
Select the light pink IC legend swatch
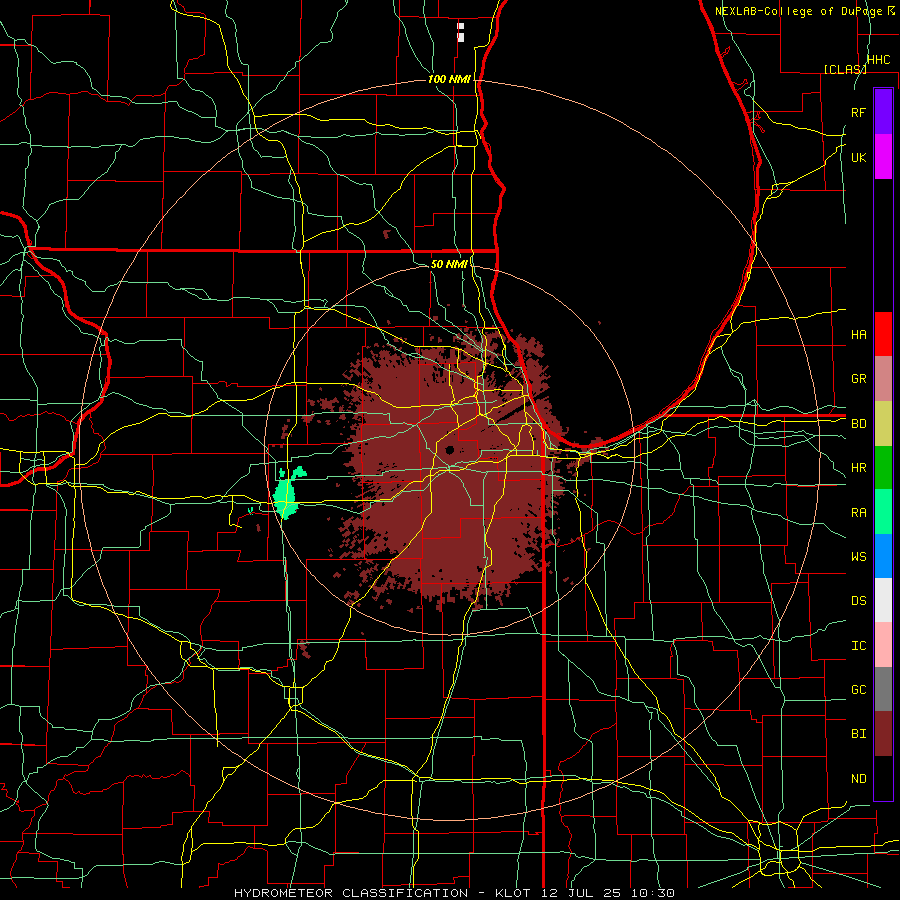pos(883,645)
